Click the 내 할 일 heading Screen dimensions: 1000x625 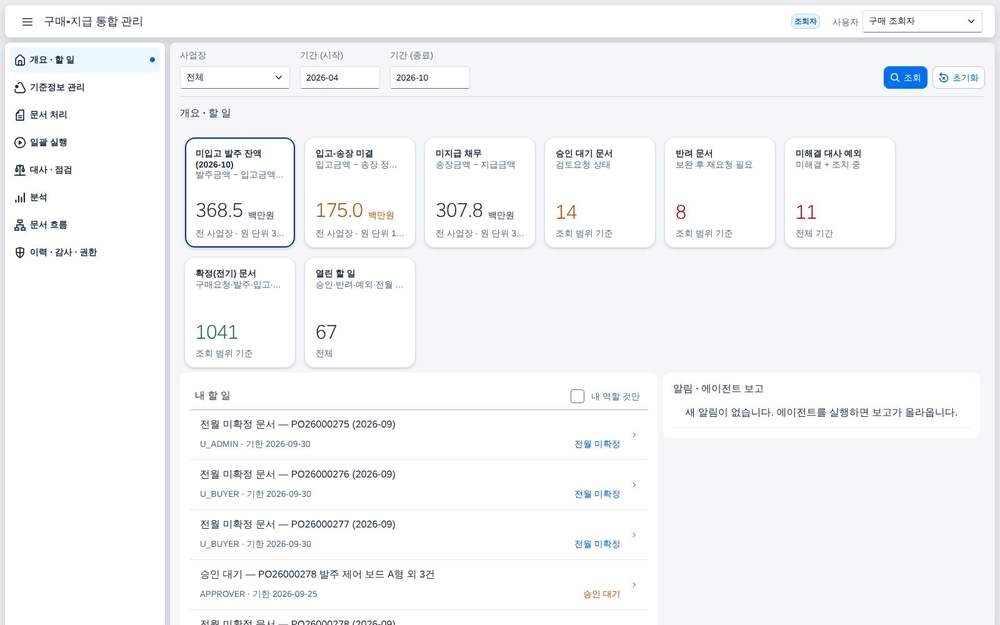[212, 395]
